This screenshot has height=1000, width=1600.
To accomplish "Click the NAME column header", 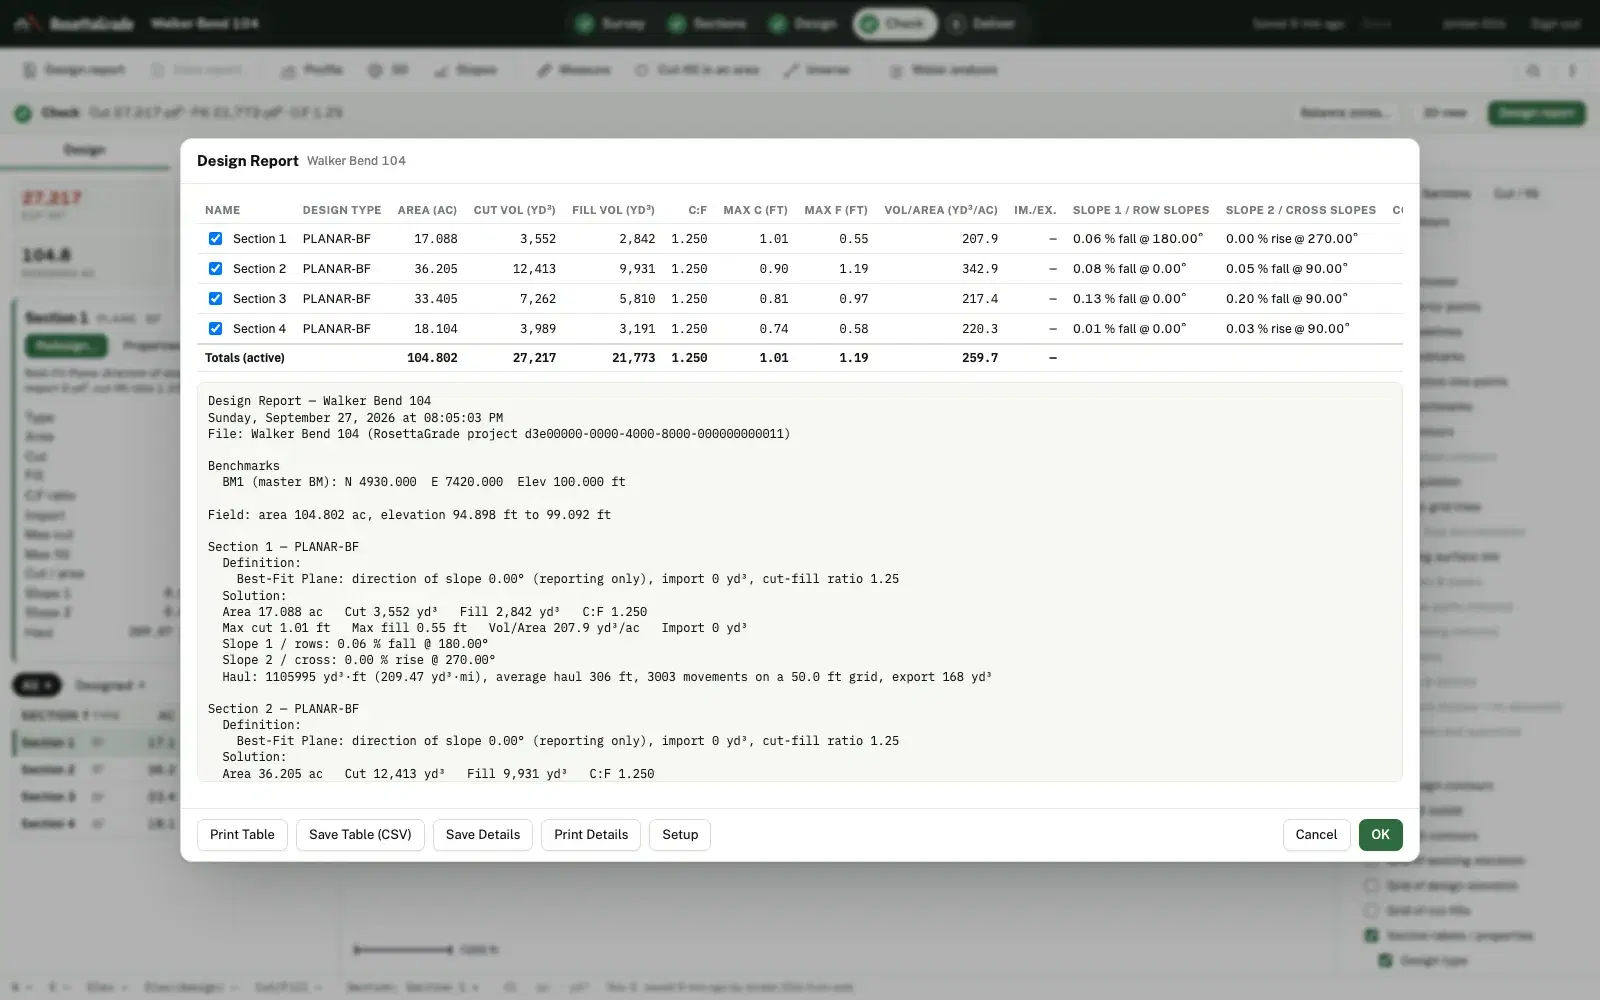I will pyautogui.click(x=222, y=210).
